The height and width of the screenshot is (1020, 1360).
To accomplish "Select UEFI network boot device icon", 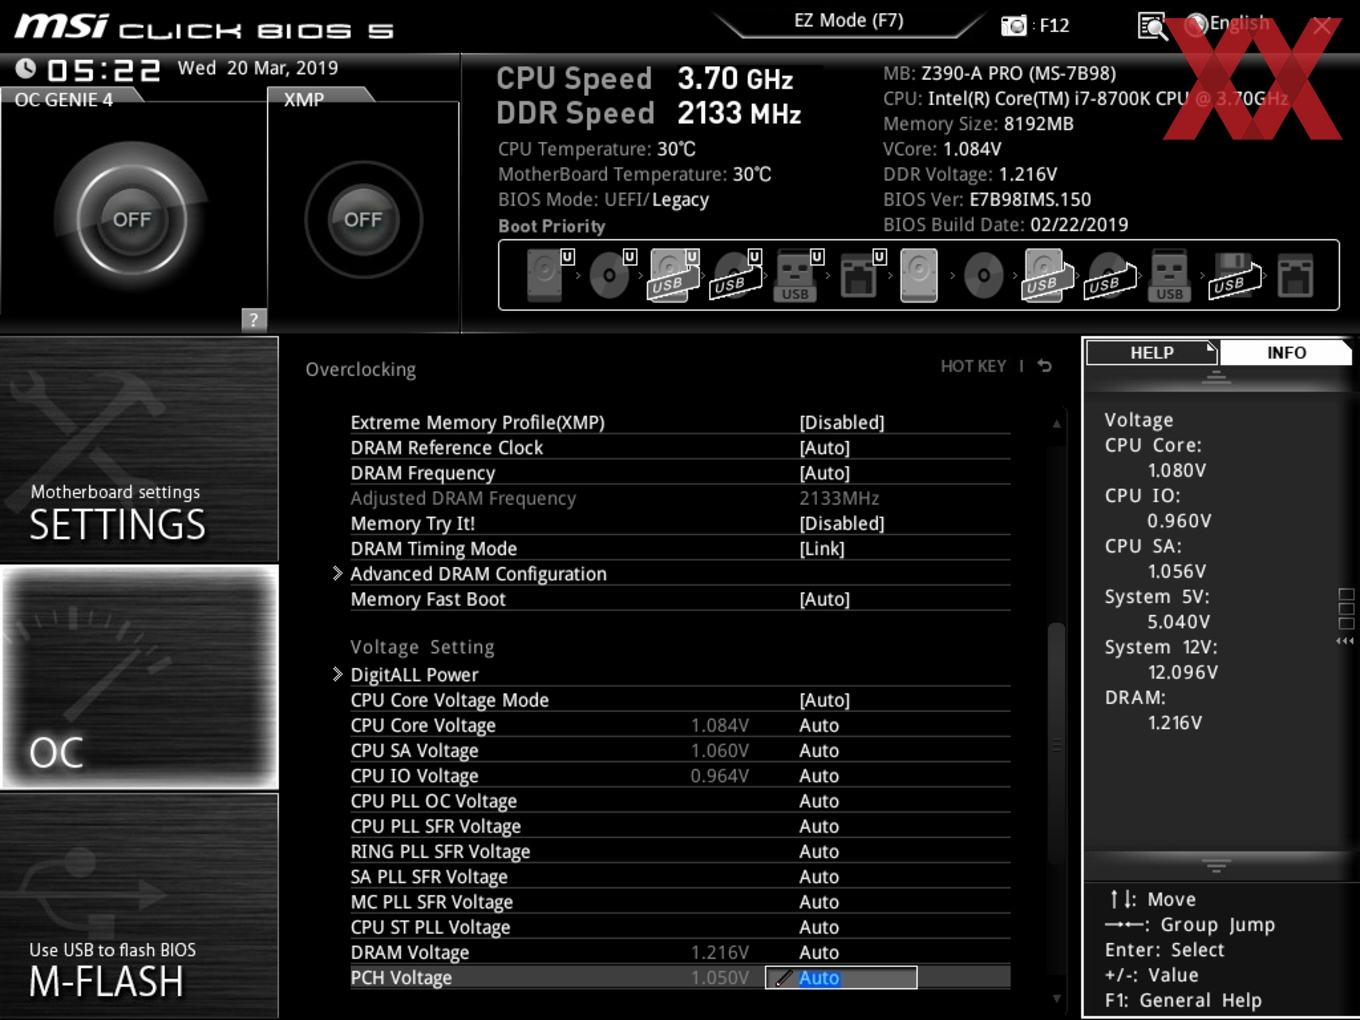I will click(861, 275).
